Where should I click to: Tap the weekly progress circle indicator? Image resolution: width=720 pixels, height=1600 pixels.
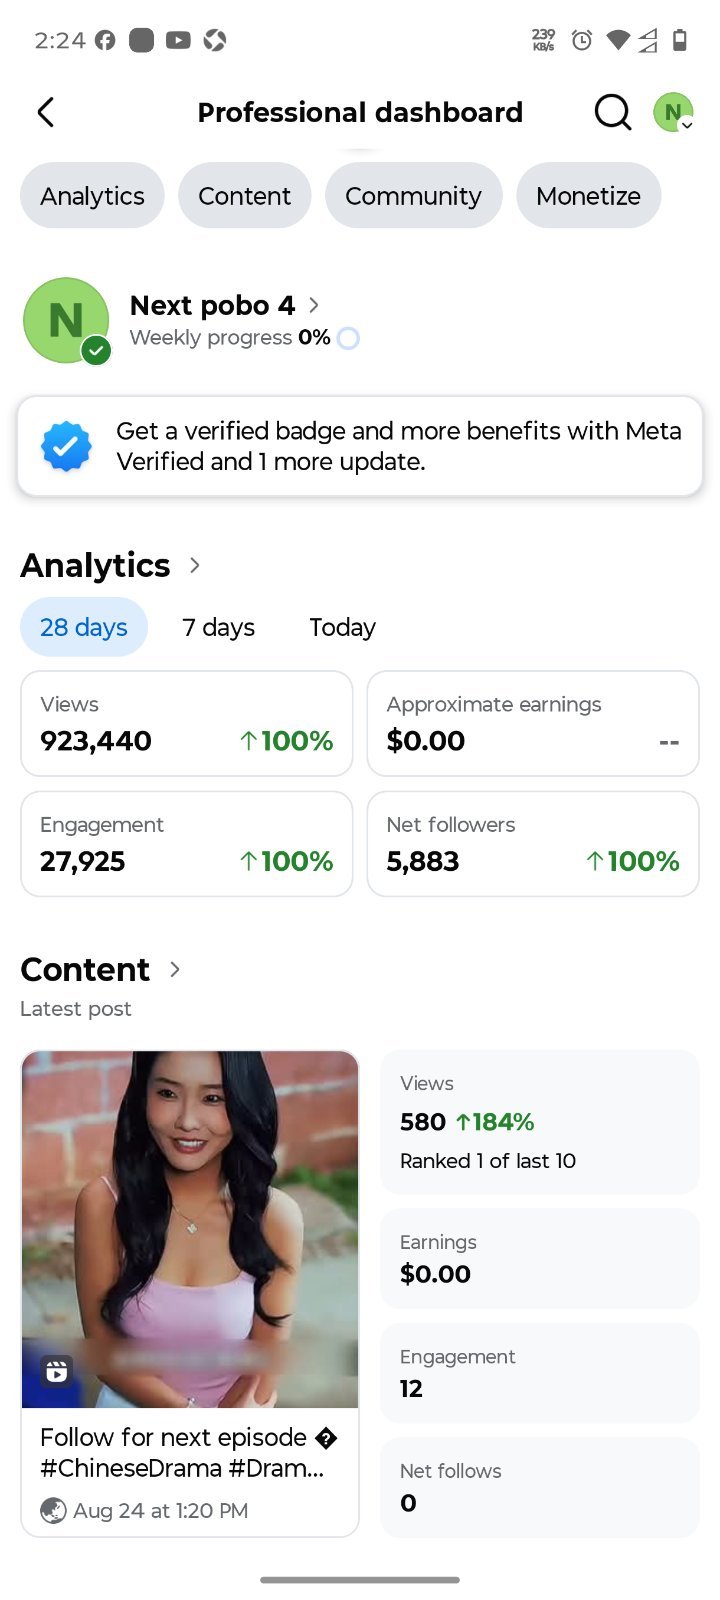click(x=348, y=338)
